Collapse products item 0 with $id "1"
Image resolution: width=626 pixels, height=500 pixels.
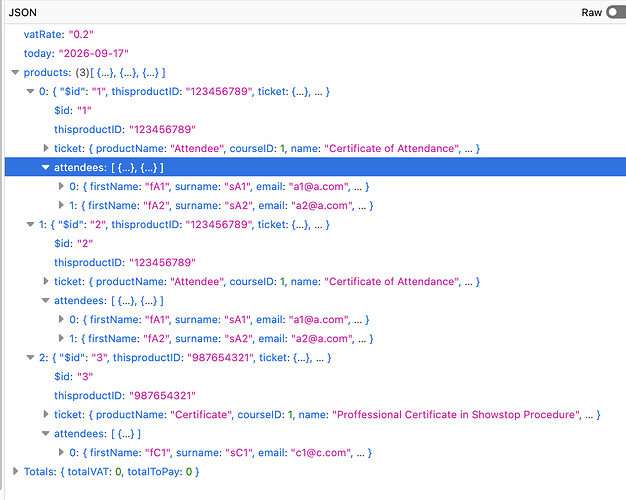[x=30, y=91]
